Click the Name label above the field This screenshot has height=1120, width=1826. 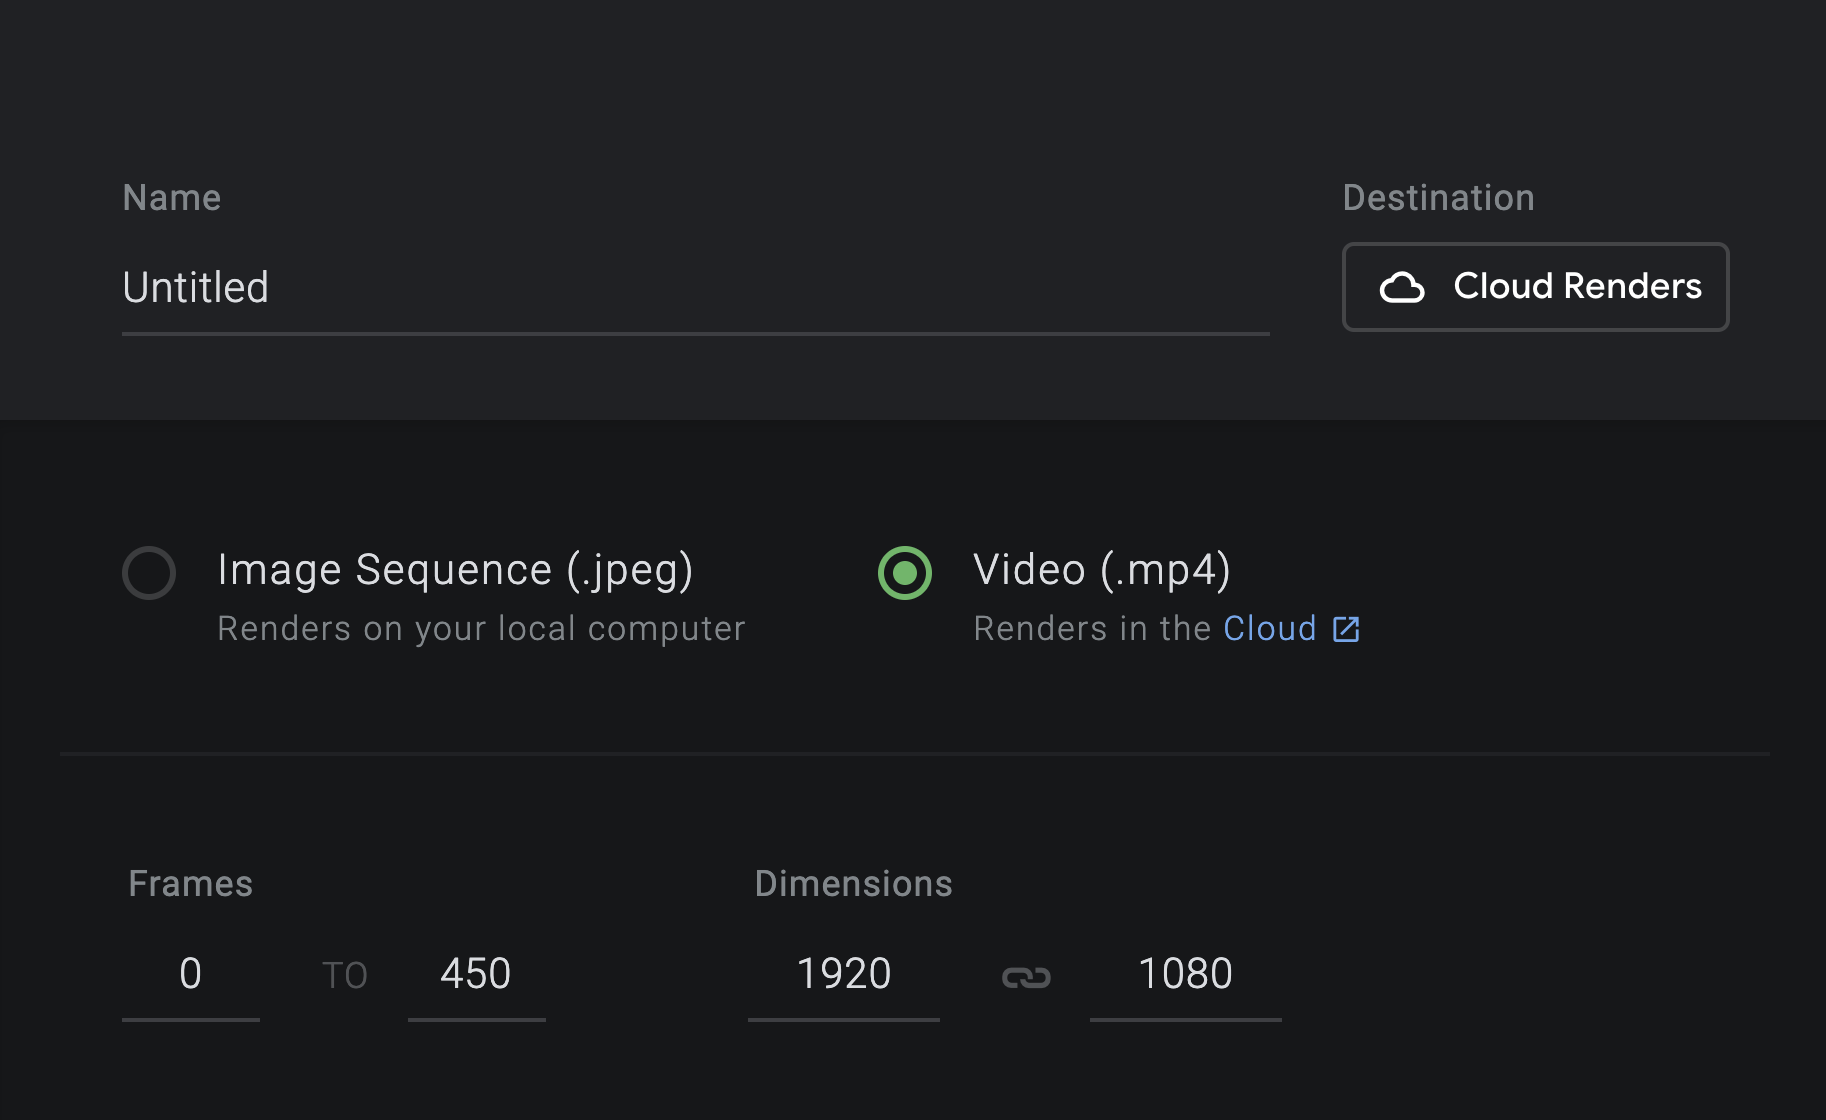click(x=171, y=198)
